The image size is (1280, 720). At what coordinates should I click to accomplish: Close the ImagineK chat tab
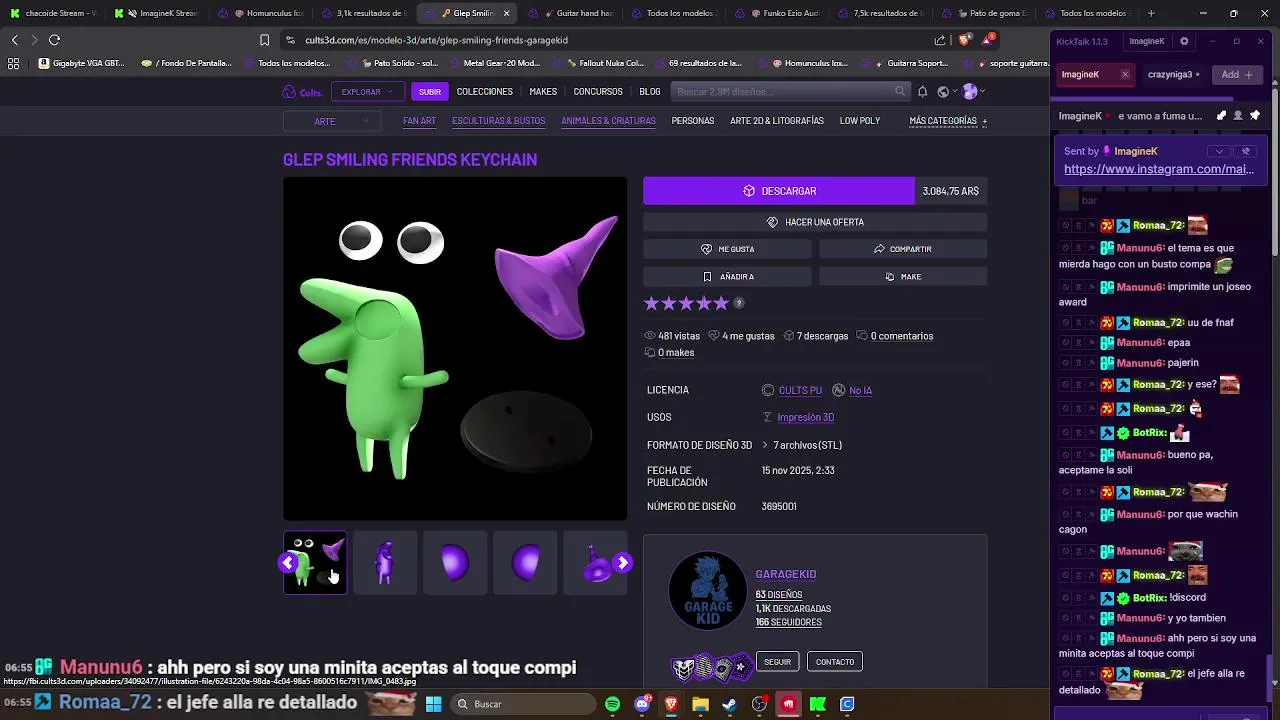pyautogui.click(x=1124, y=75)
